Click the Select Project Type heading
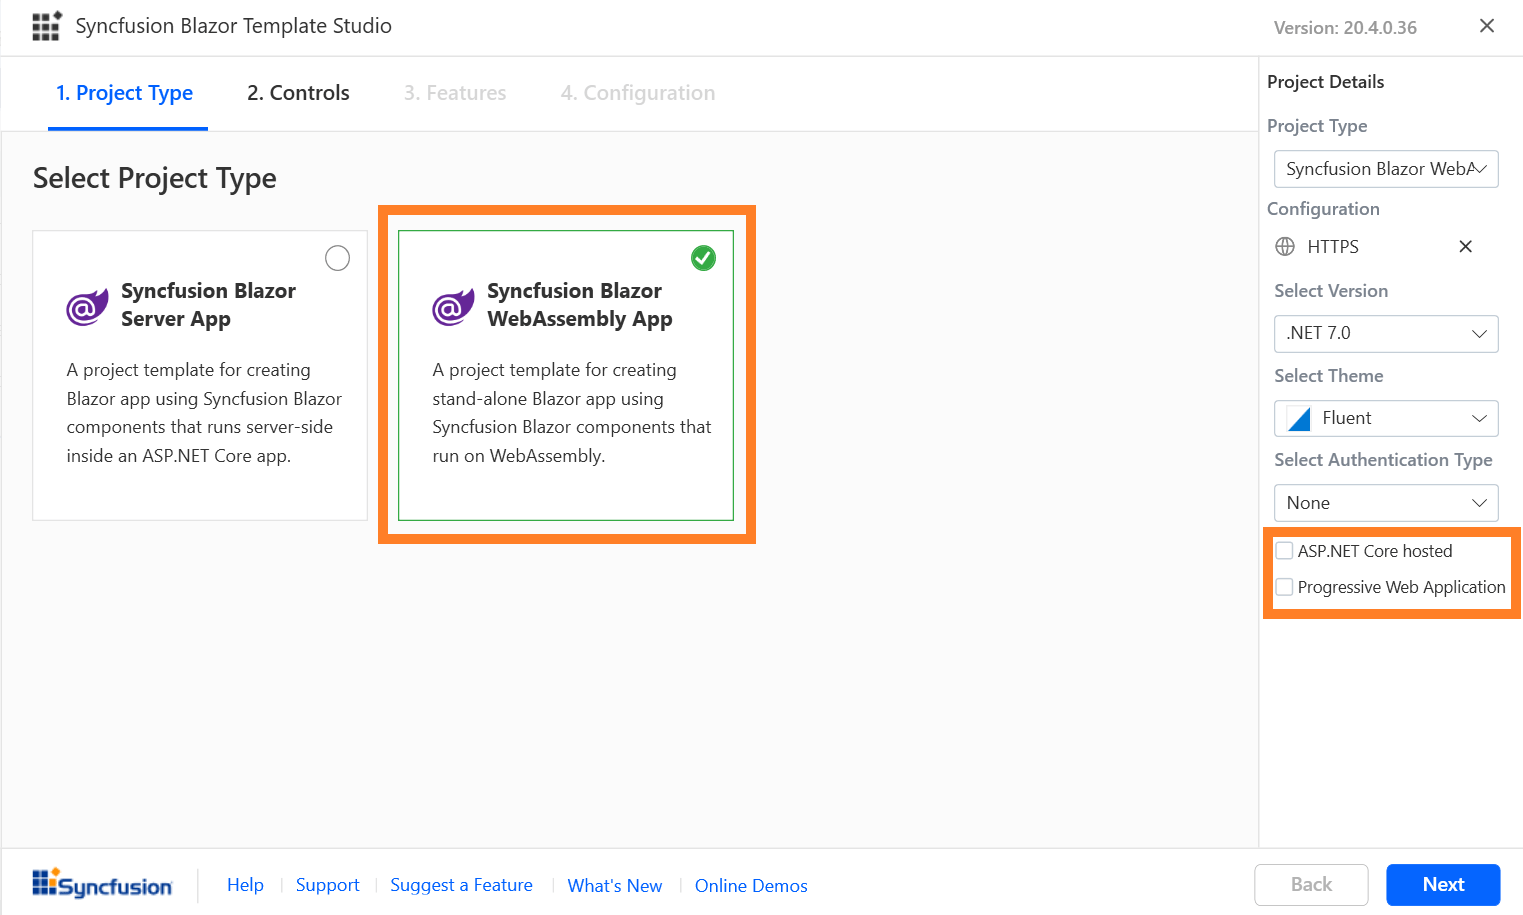Viewport: 1523px width, 915px height. [x=155, y=178]
